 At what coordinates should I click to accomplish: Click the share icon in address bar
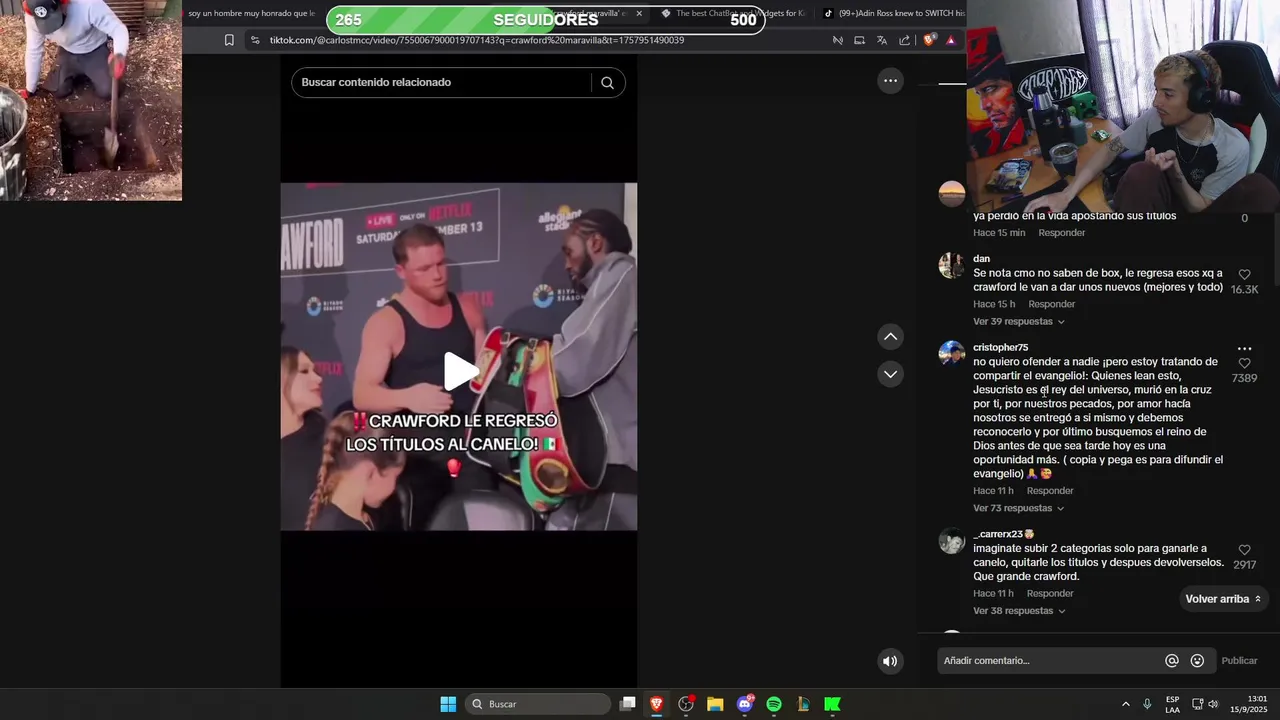904,40
